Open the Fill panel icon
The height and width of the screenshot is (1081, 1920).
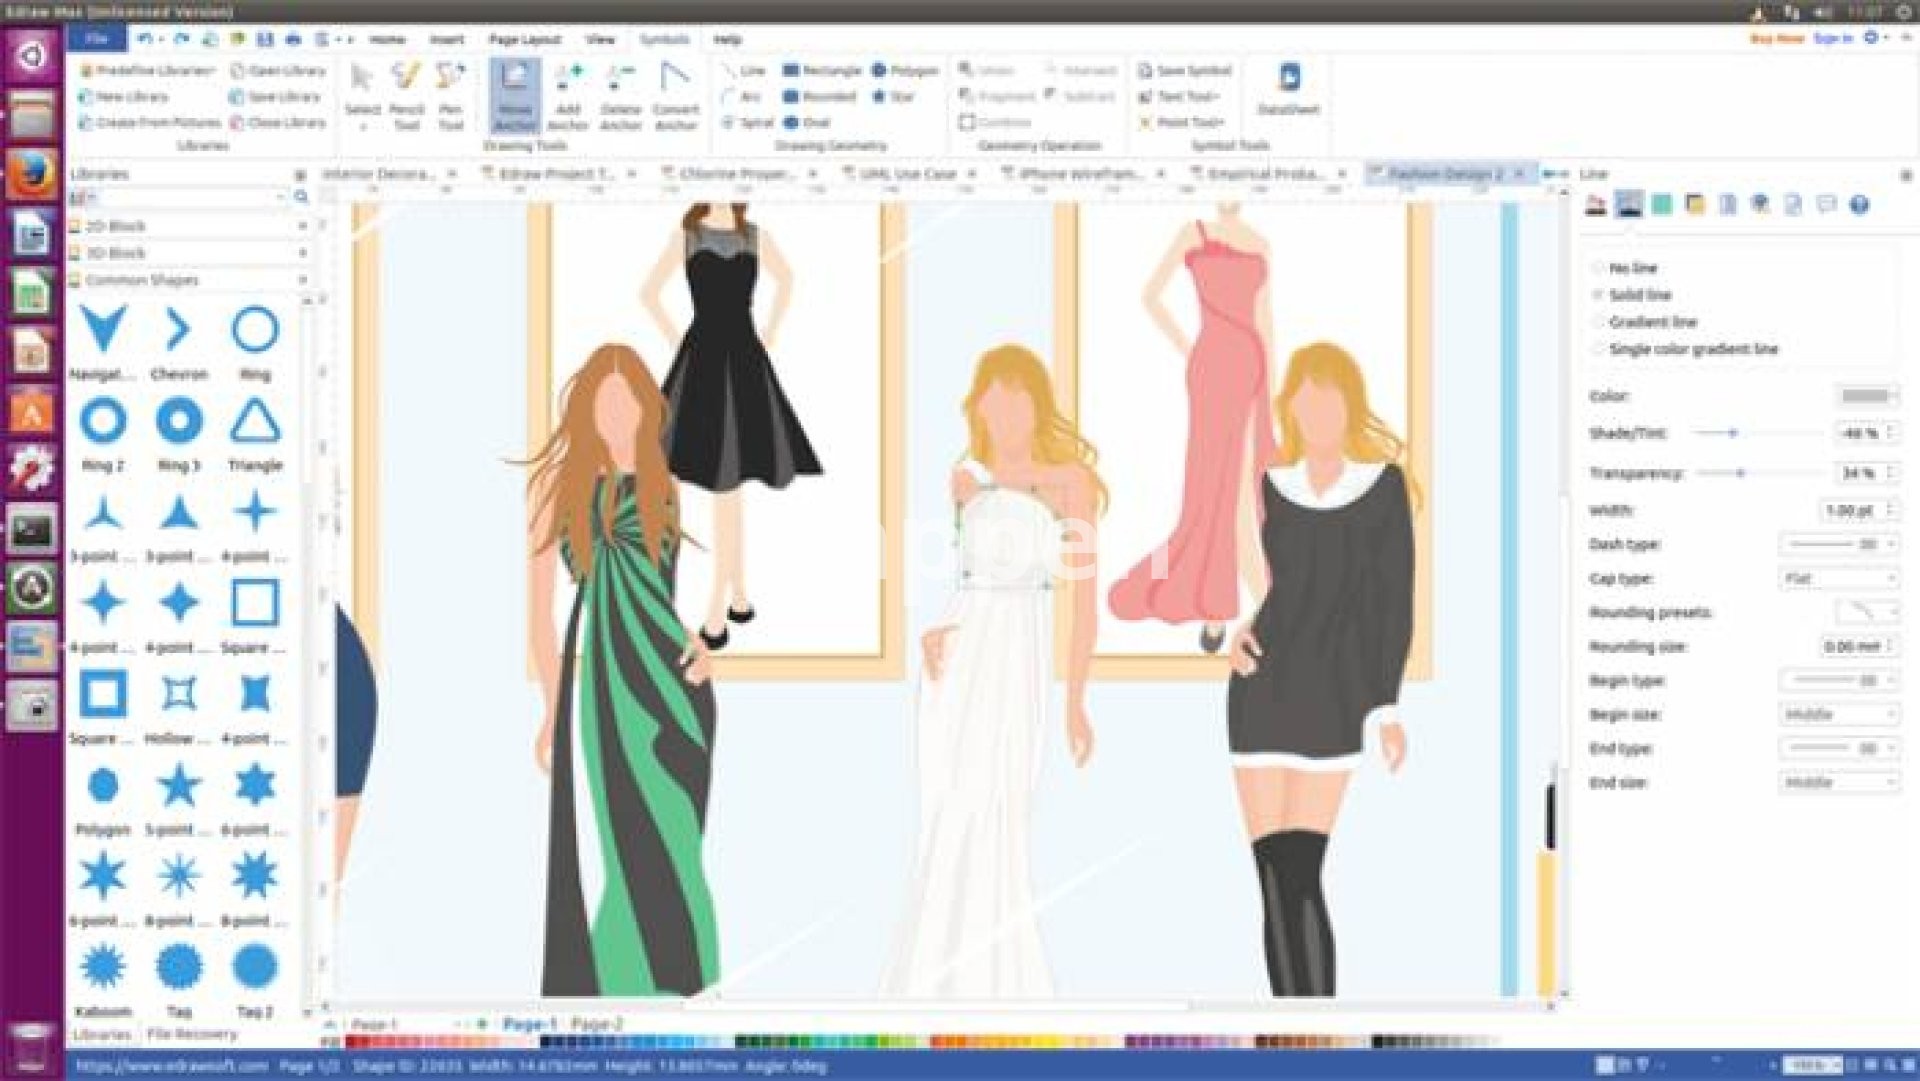point(1596,205)
